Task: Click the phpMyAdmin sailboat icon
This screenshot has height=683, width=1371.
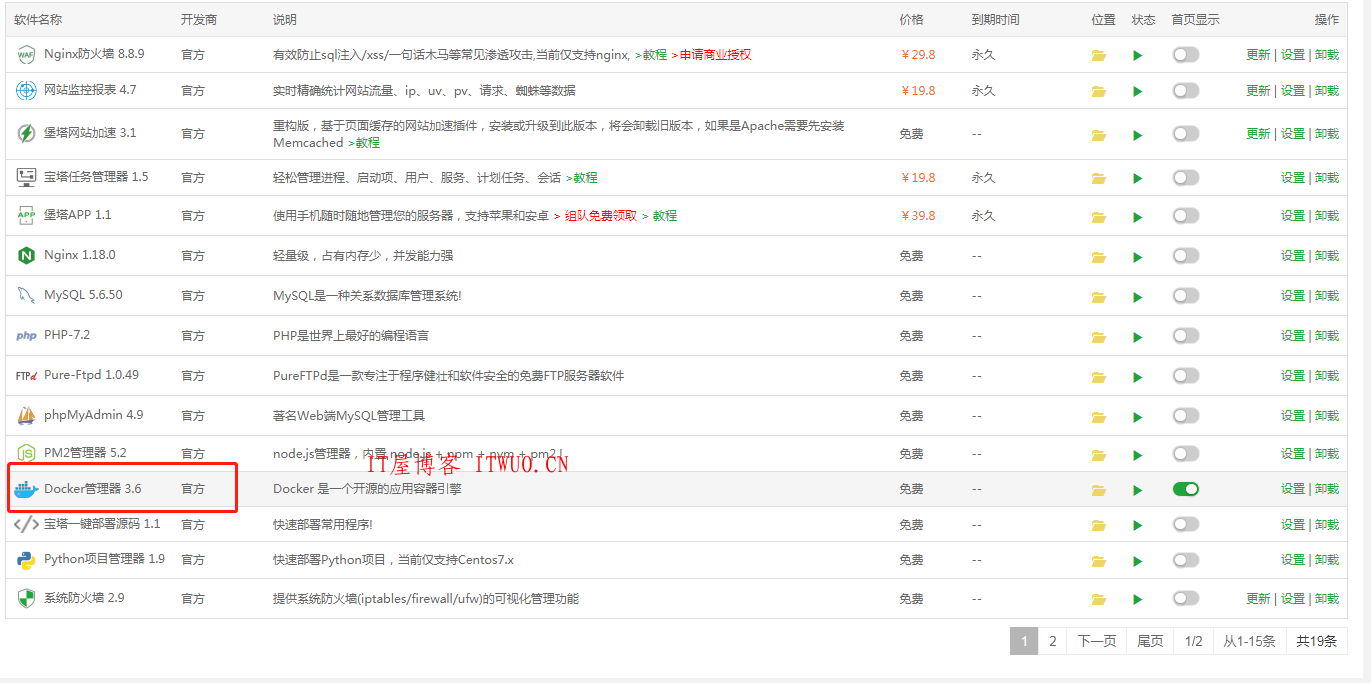Action: (26, 415)
